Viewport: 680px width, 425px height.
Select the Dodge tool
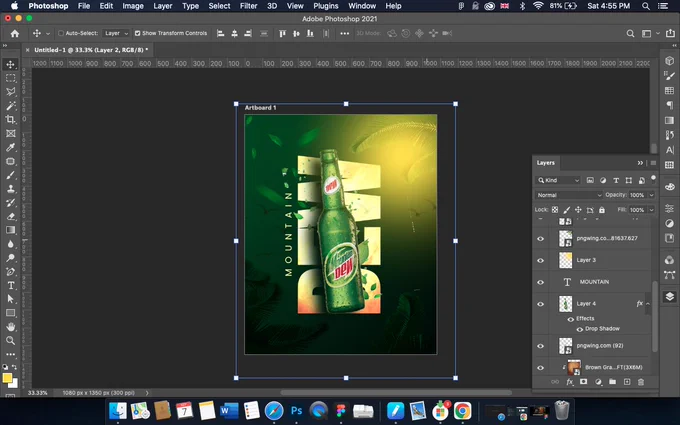[x=10, y=258]
